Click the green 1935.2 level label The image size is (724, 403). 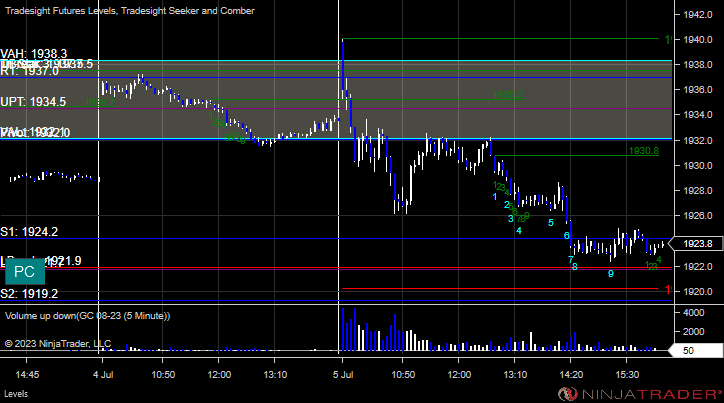[x=508, y=95]
